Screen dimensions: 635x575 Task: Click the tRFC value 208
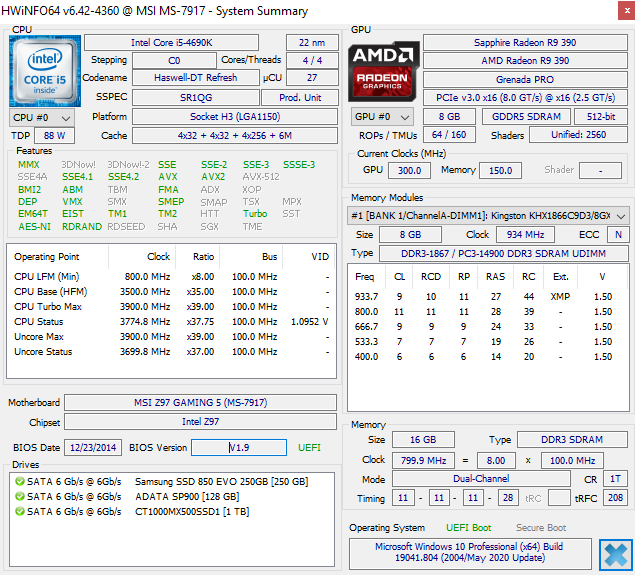pyautogui.click(x=615, y=498)
